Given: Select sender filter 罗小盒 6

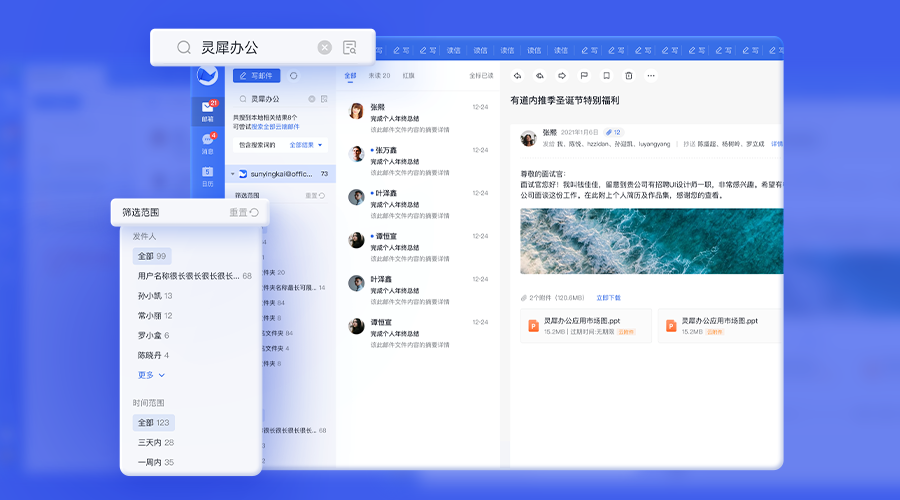Looking at the screenshot, I should tap(153, 335).
